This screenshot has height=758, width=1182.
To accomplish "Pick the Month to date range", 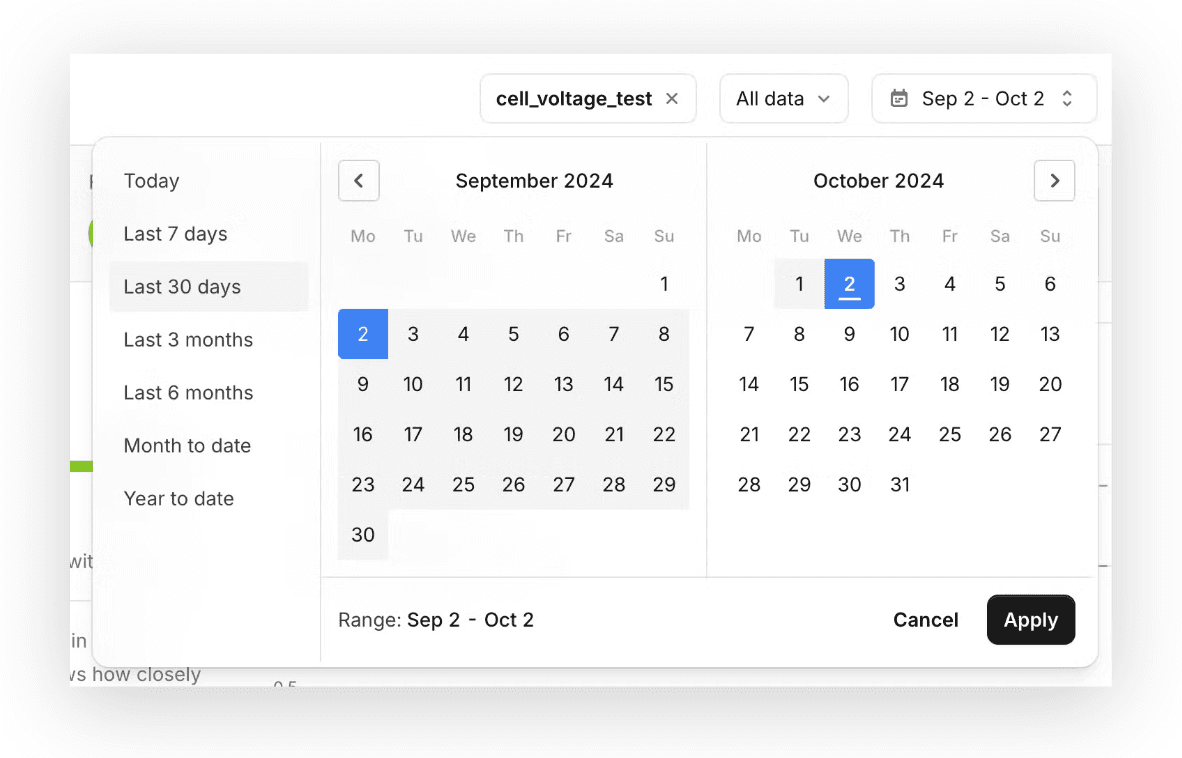I will click(x=187, y=446).
